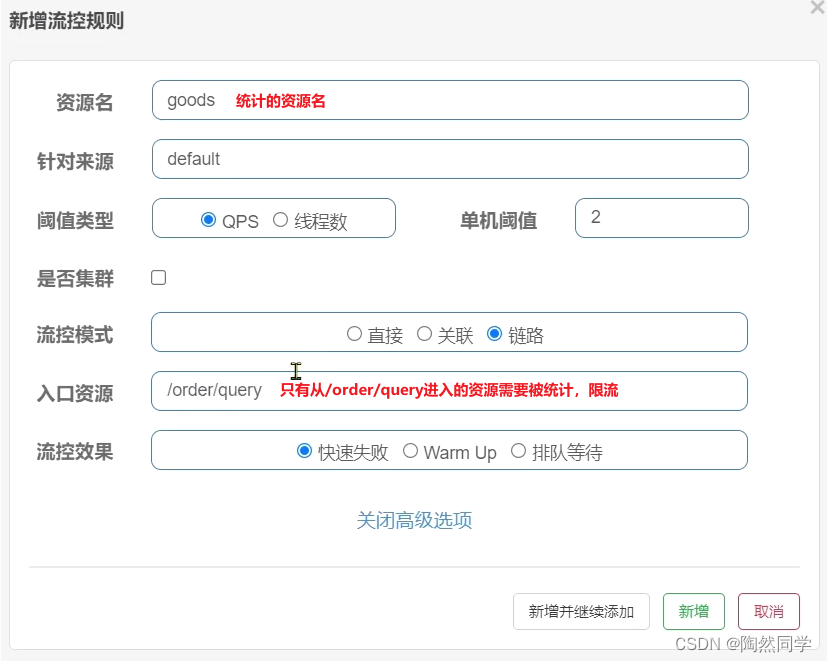827x662 pixels.
Task: Tick the 是否集群 checkbox
Action: tap(158, 277)
